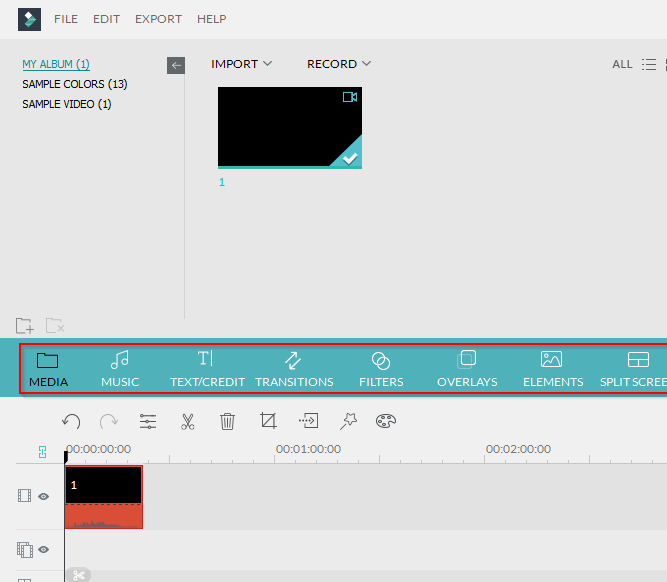Open the TRANSITIONS tab

click(x=294, y=369)
